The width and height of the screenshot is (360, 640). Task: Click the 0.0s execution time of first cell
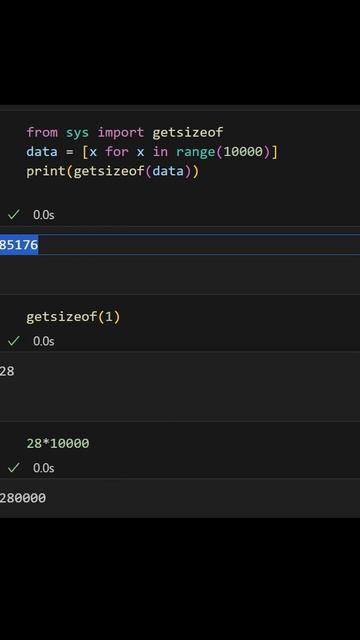[44, 215]
